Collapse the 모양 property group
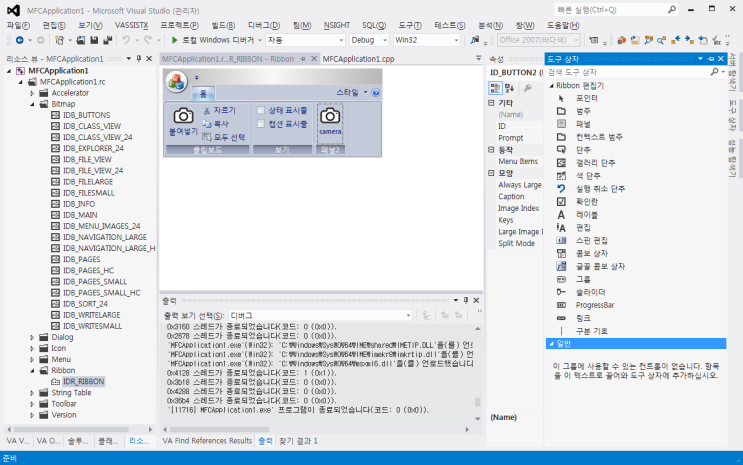Viewport: 743px width, 465px height. tap(491, 173)
